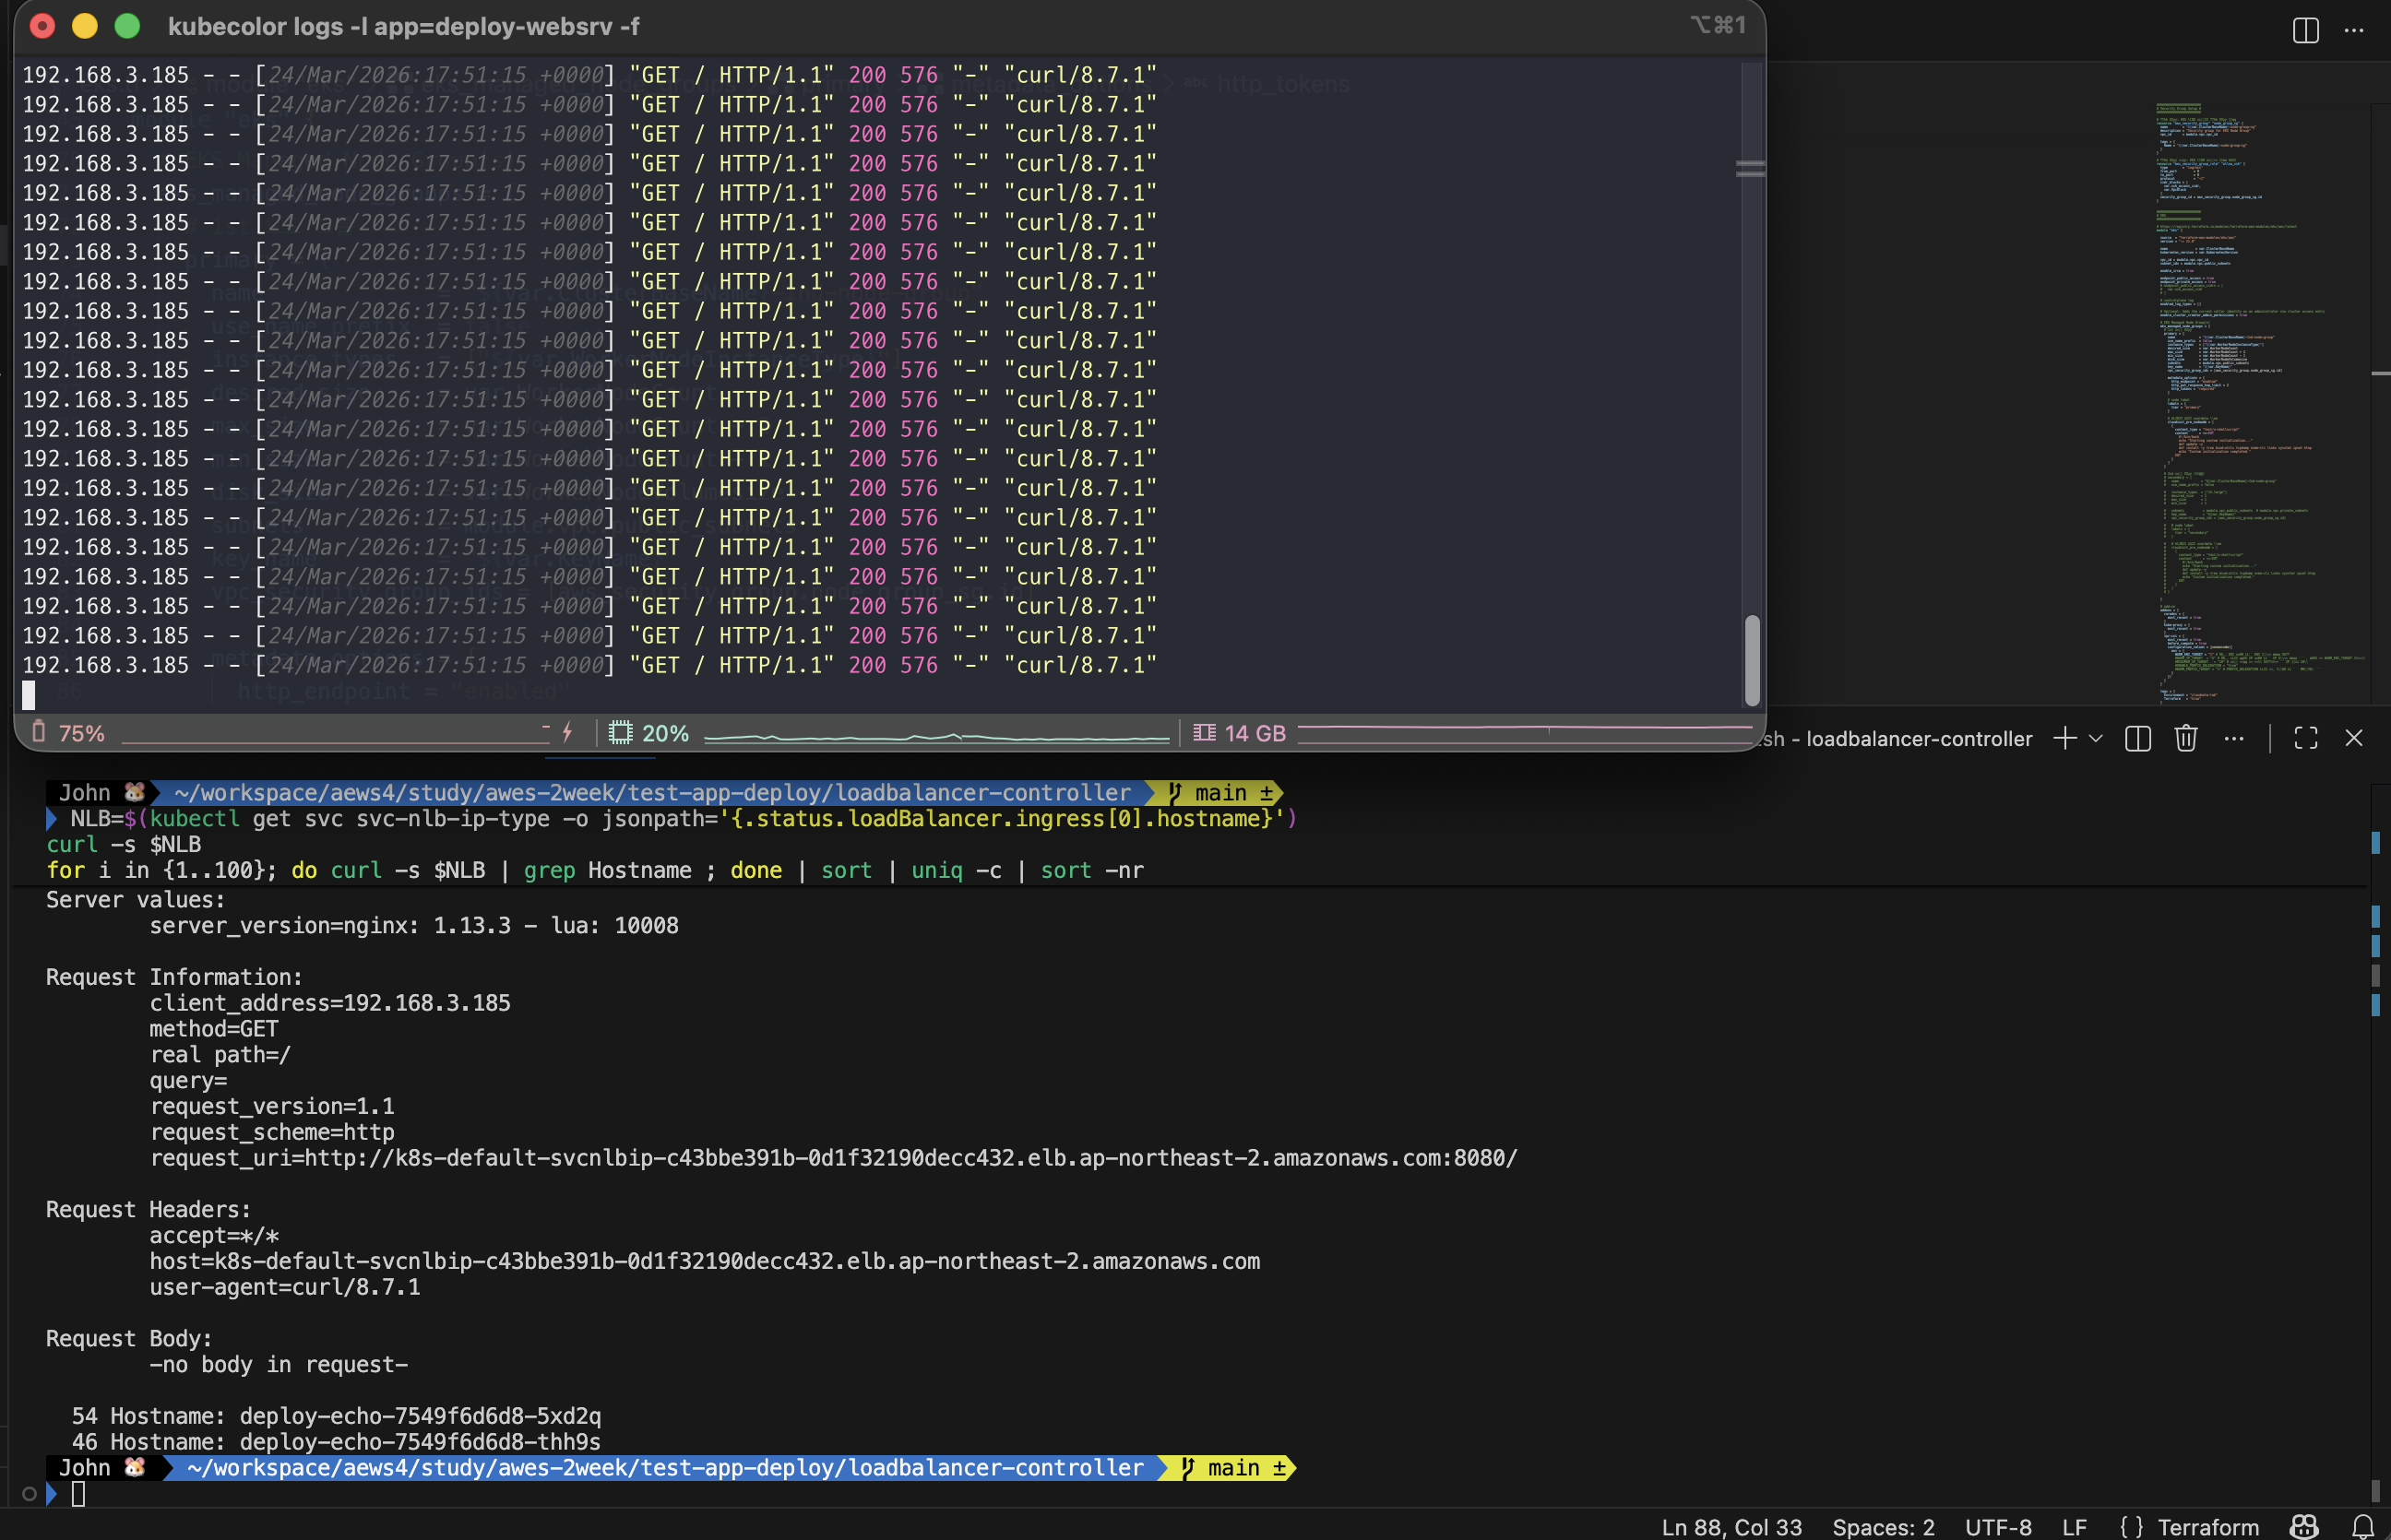Click the '46 Hostname: deploy-echo-7549f6d6d8-thh9s' line

[336, 1442]
